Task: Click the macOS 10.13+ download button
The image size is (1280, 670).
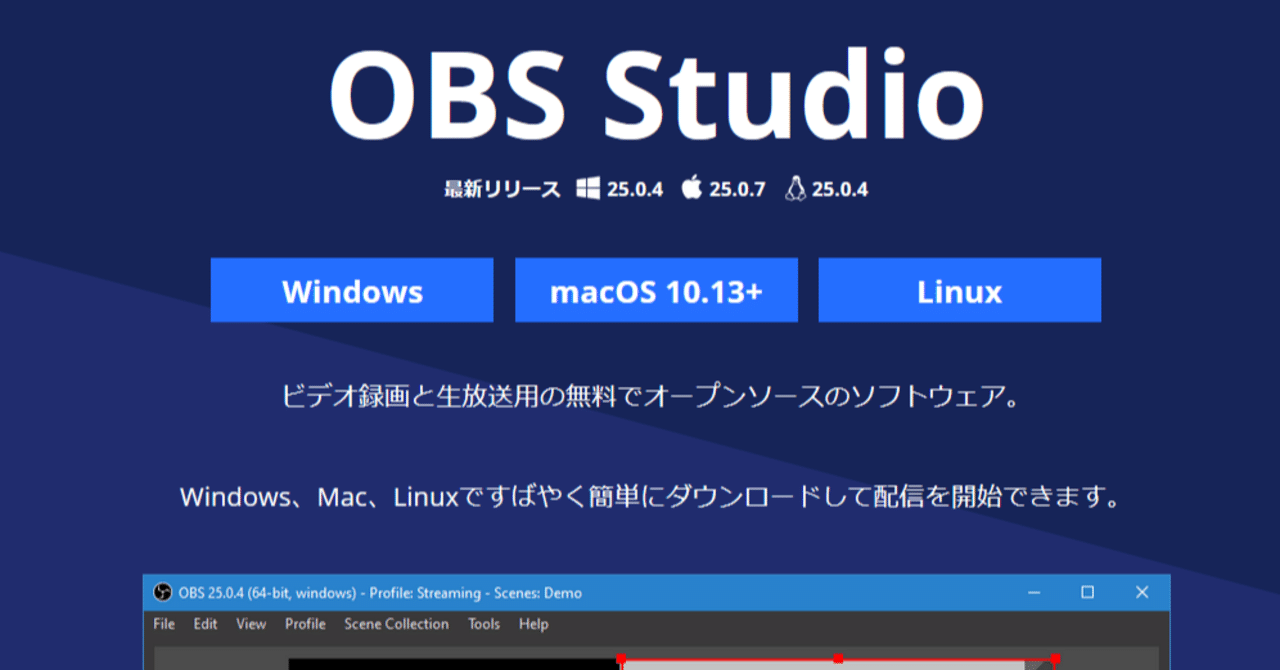Action: (x=656, y=290)
